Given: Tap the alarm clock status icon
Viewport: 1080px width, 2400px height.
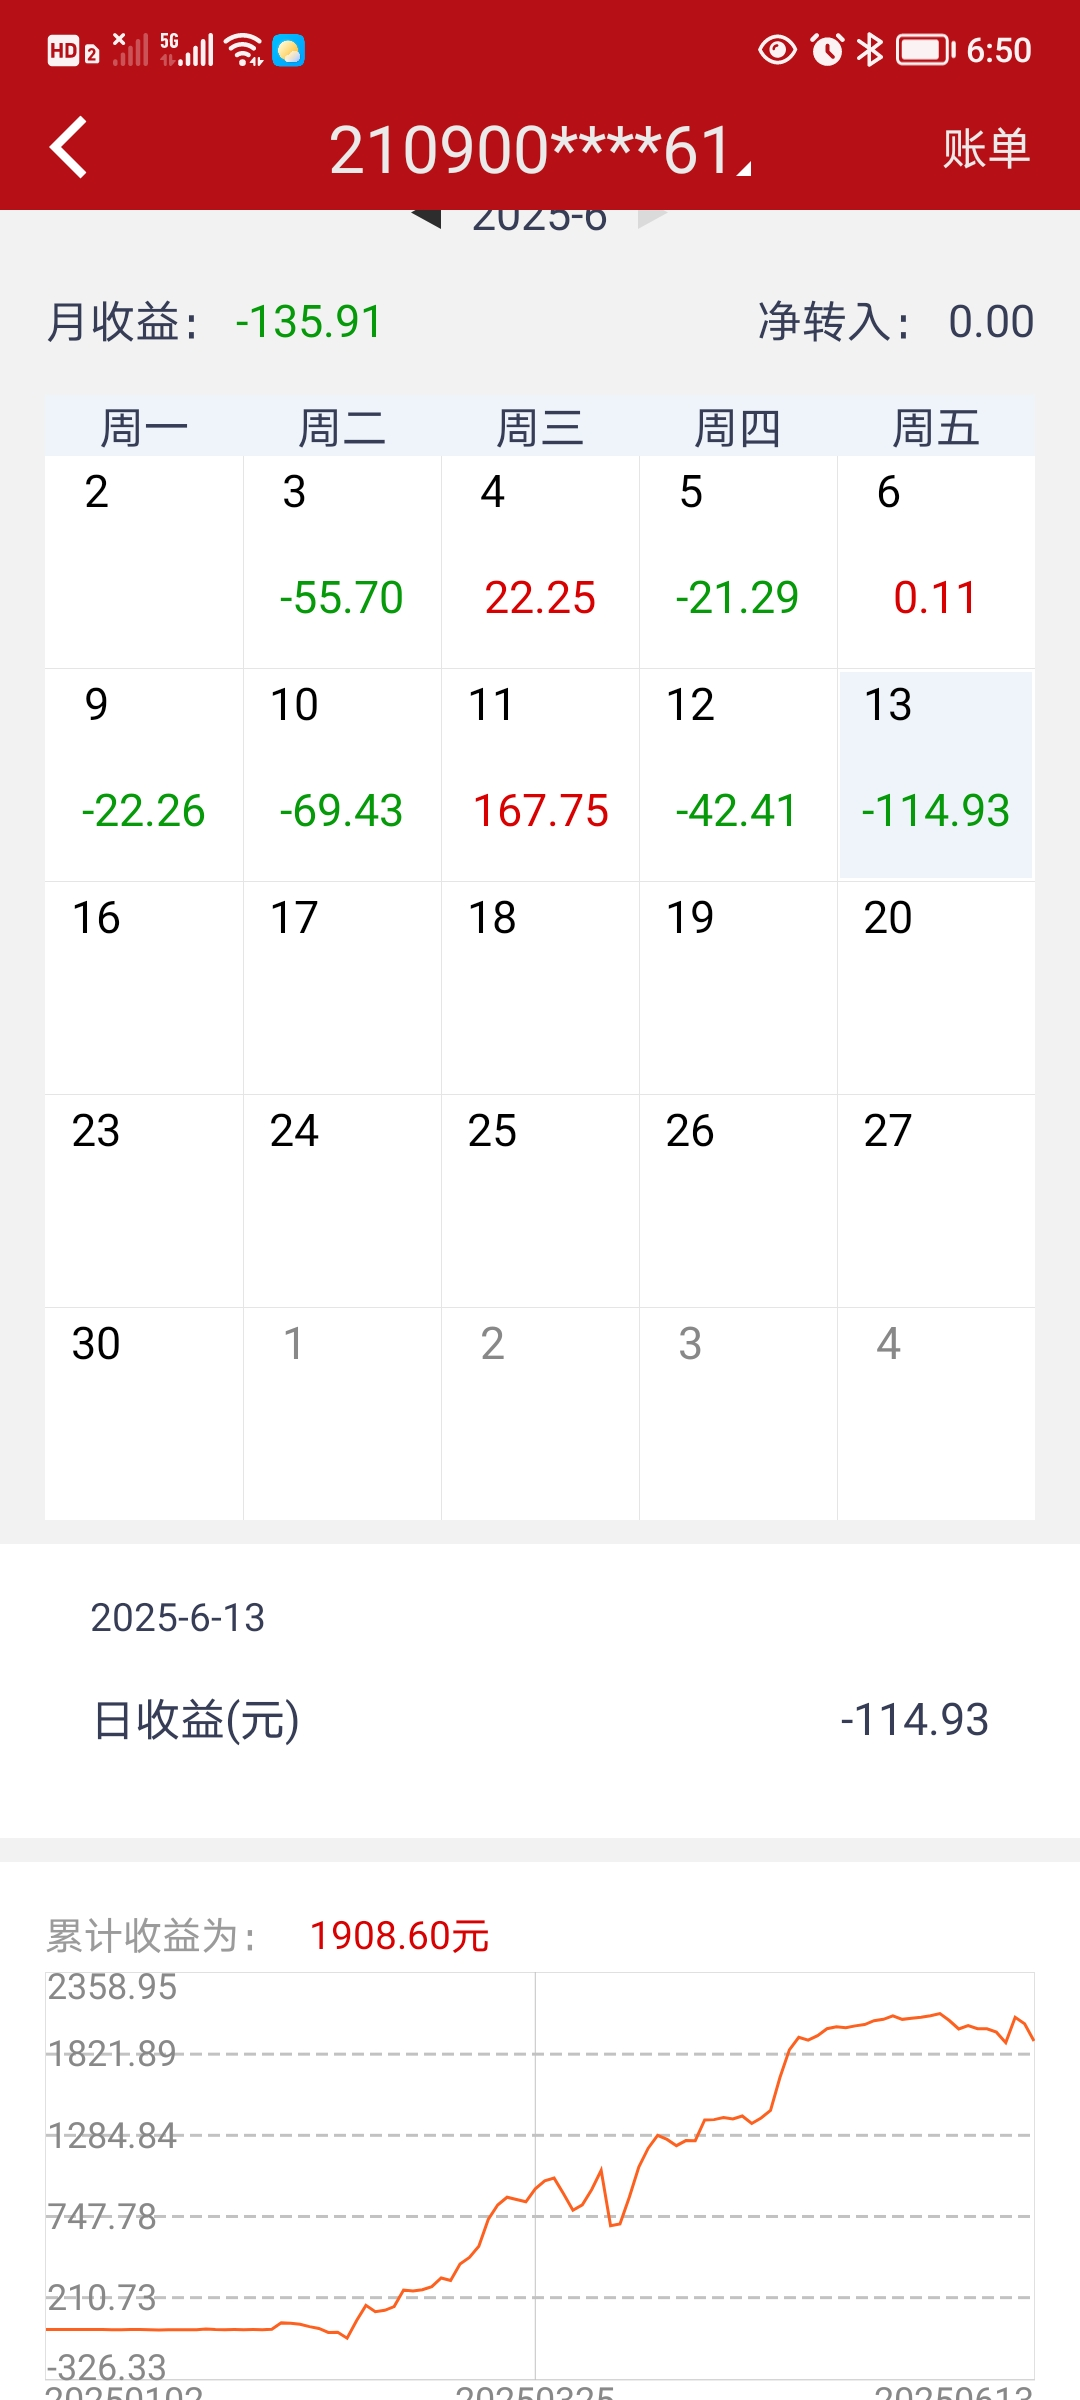Looking at the screenshot, I should 827,49.
